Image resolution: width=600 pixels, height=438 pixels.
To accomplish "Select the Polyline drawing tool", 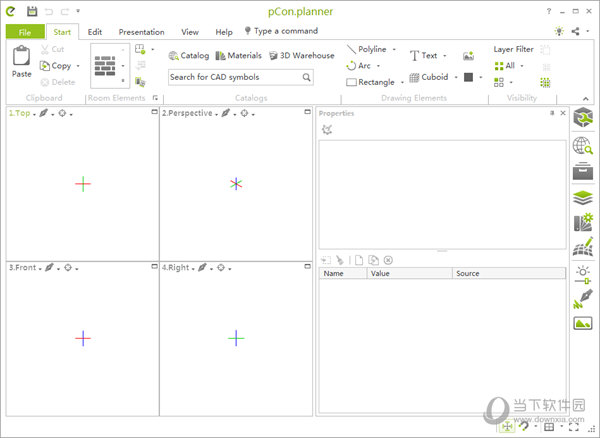I will pyautogui.click(x=367, y=49).
